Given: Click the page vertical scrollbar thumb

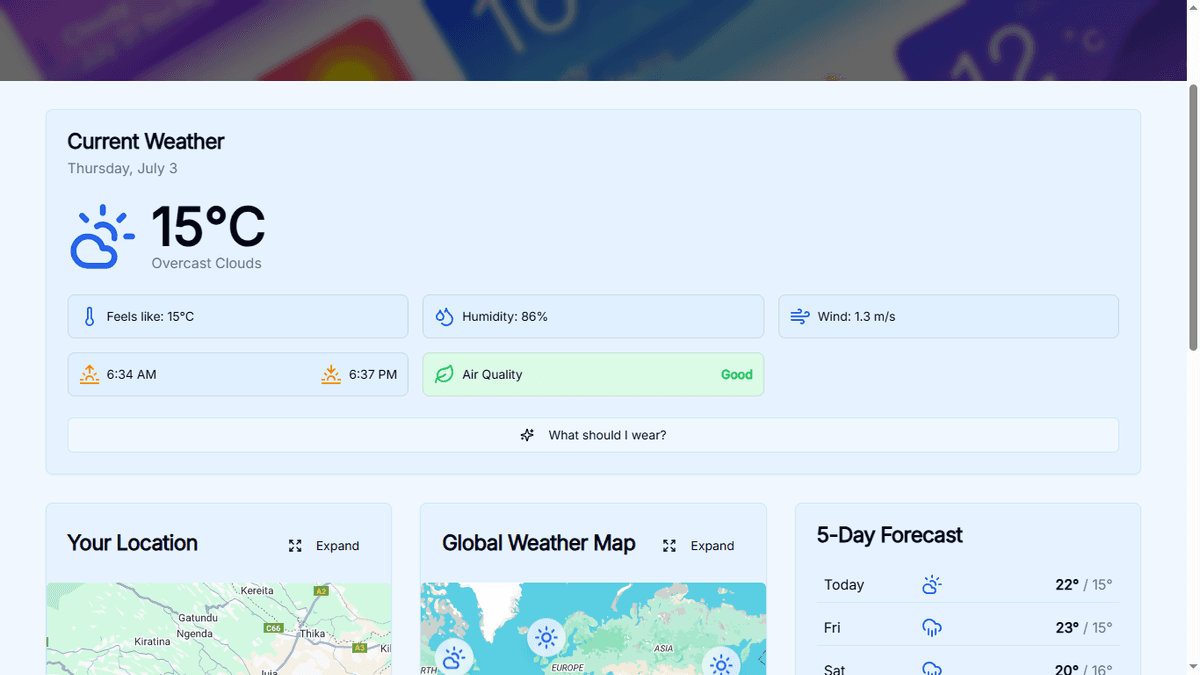Looking at the screenshot, I should (x=1192, y=217).
